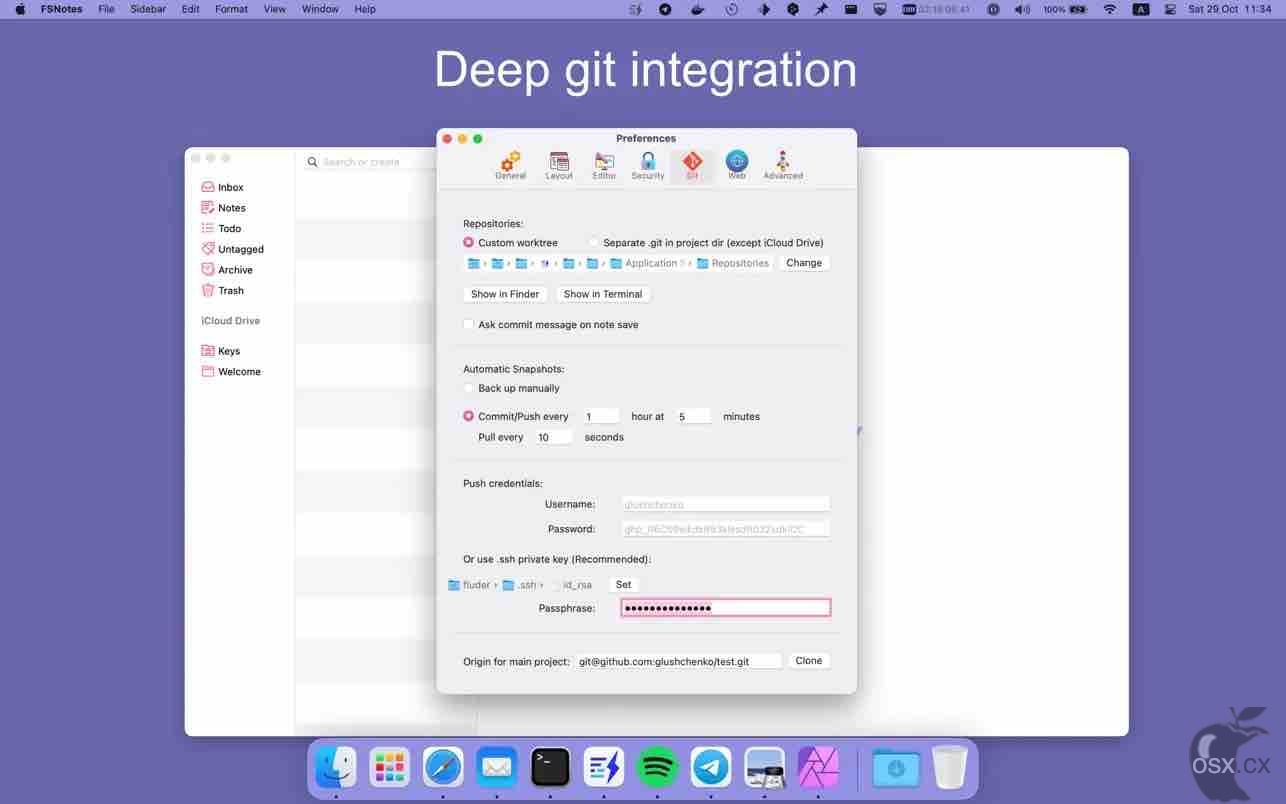Open the General preferences tab
This screenshot has height=804, width=1286.
(x=510, y=166)
